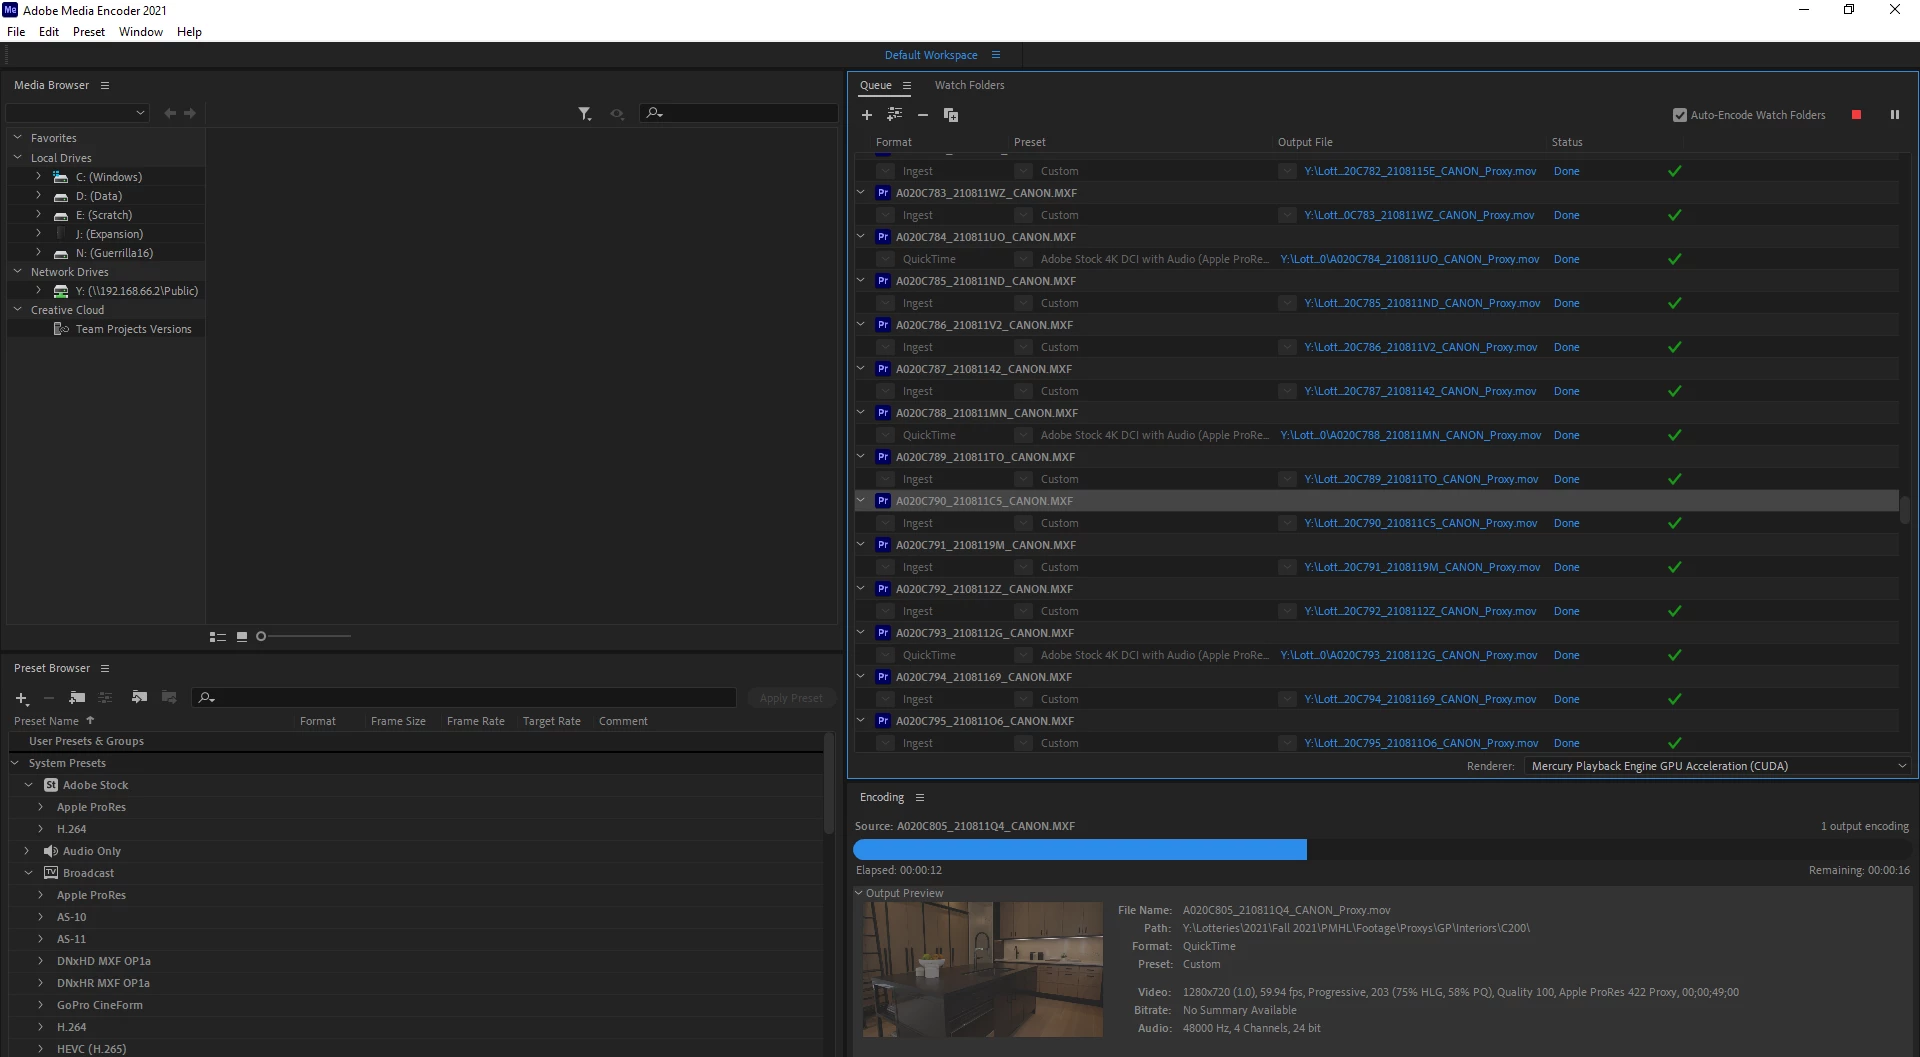Select the Default Workspace label
This screenshot has height=1057, width=1920.
931,56
